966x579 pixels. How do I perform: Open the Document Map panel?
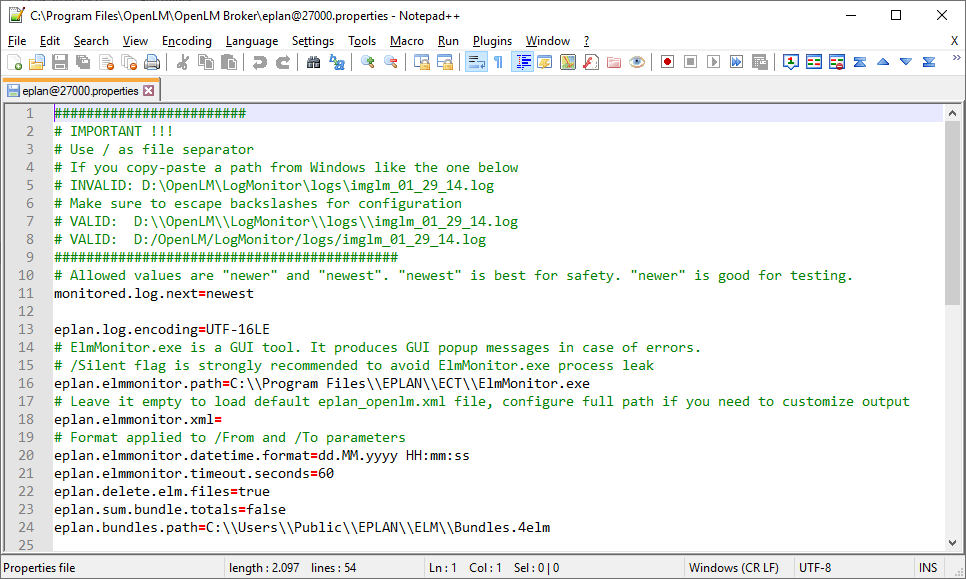522,61
